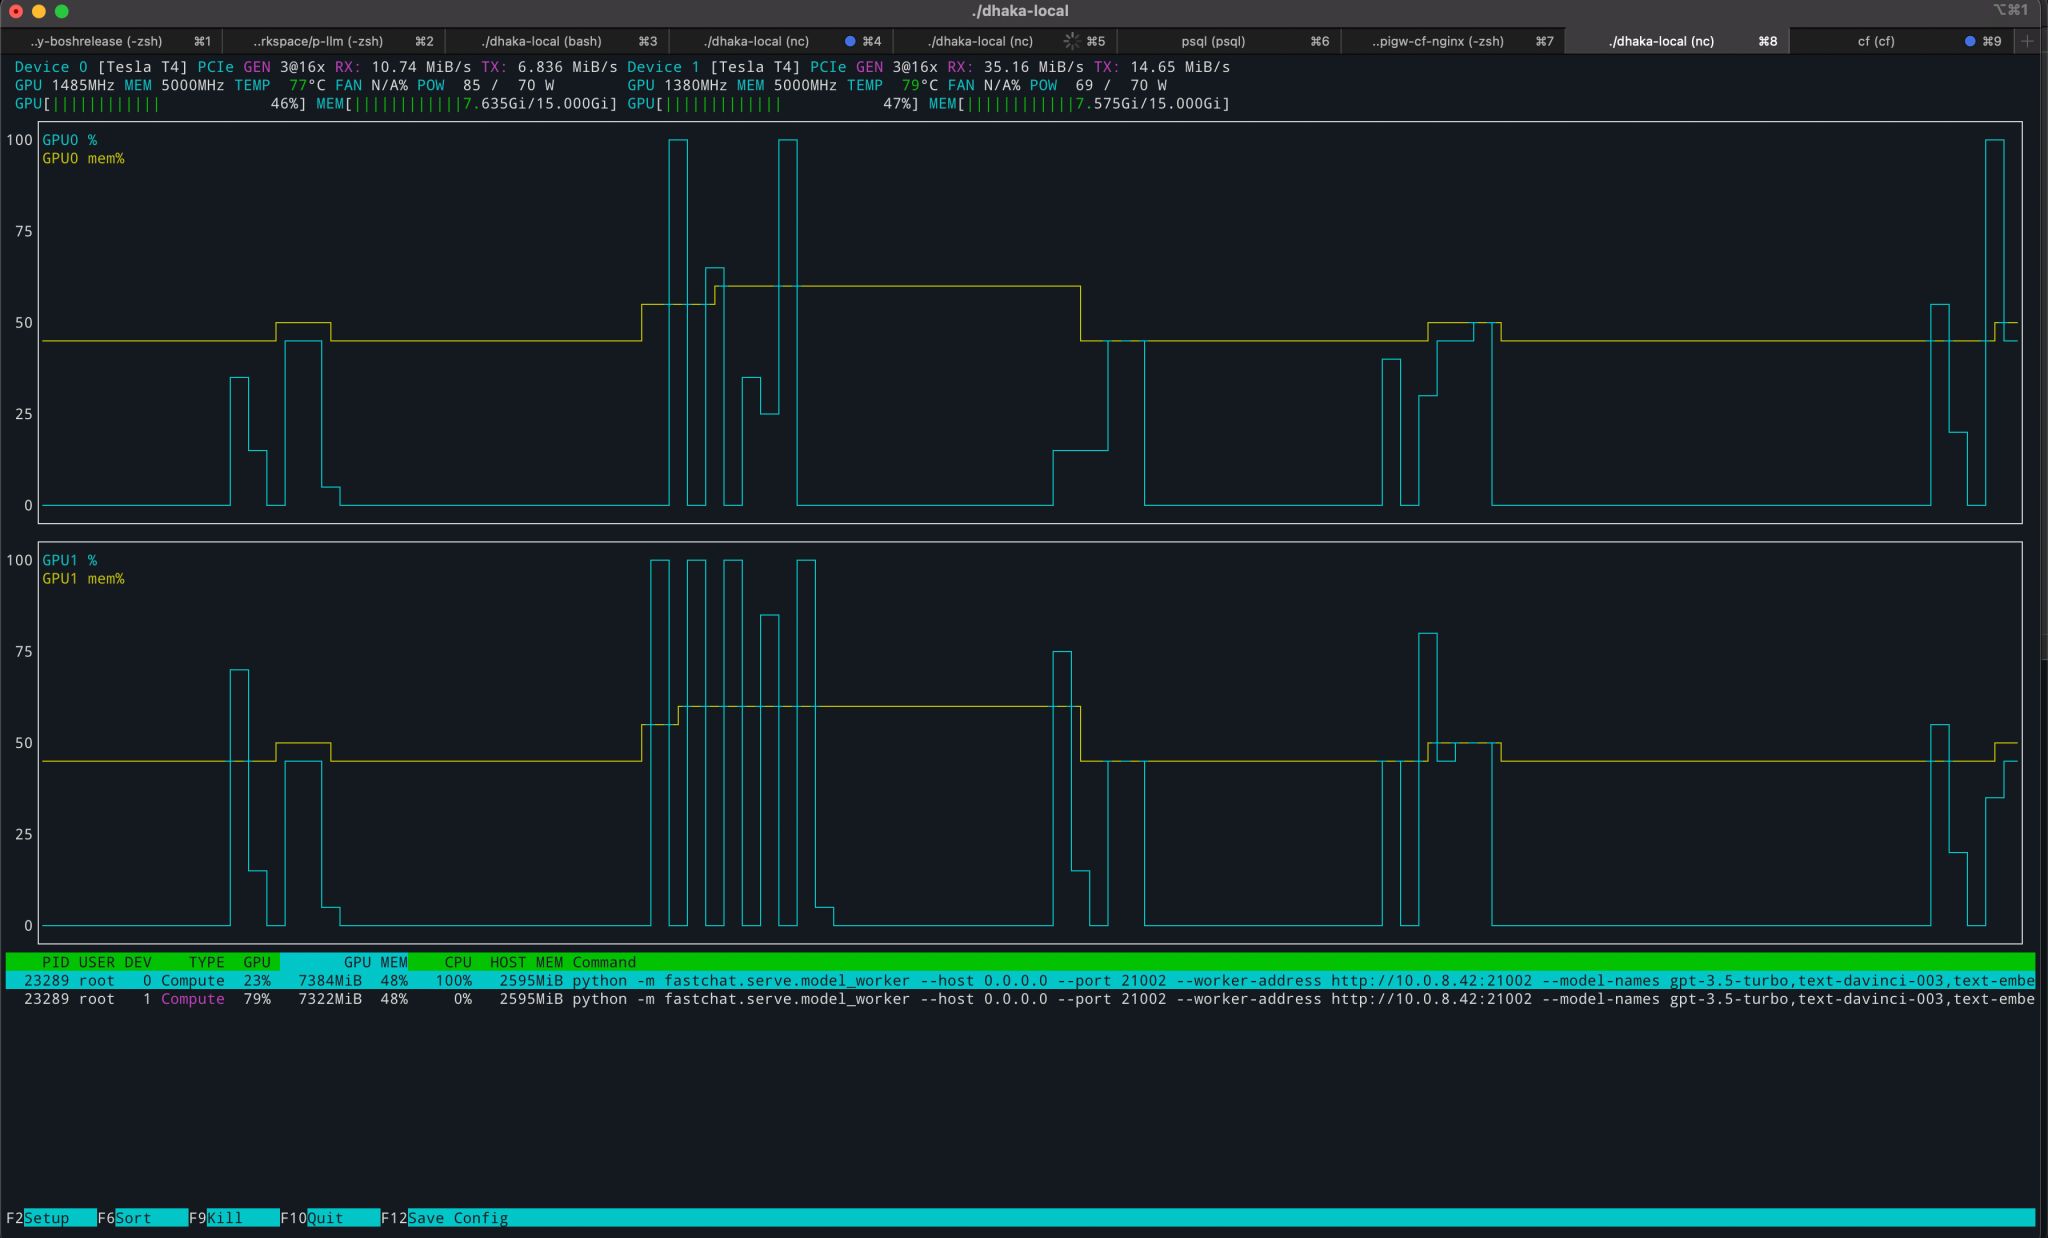2048x1238 pixels.
Task: Click the HOST MEM column header
Action: pos(526,962)
